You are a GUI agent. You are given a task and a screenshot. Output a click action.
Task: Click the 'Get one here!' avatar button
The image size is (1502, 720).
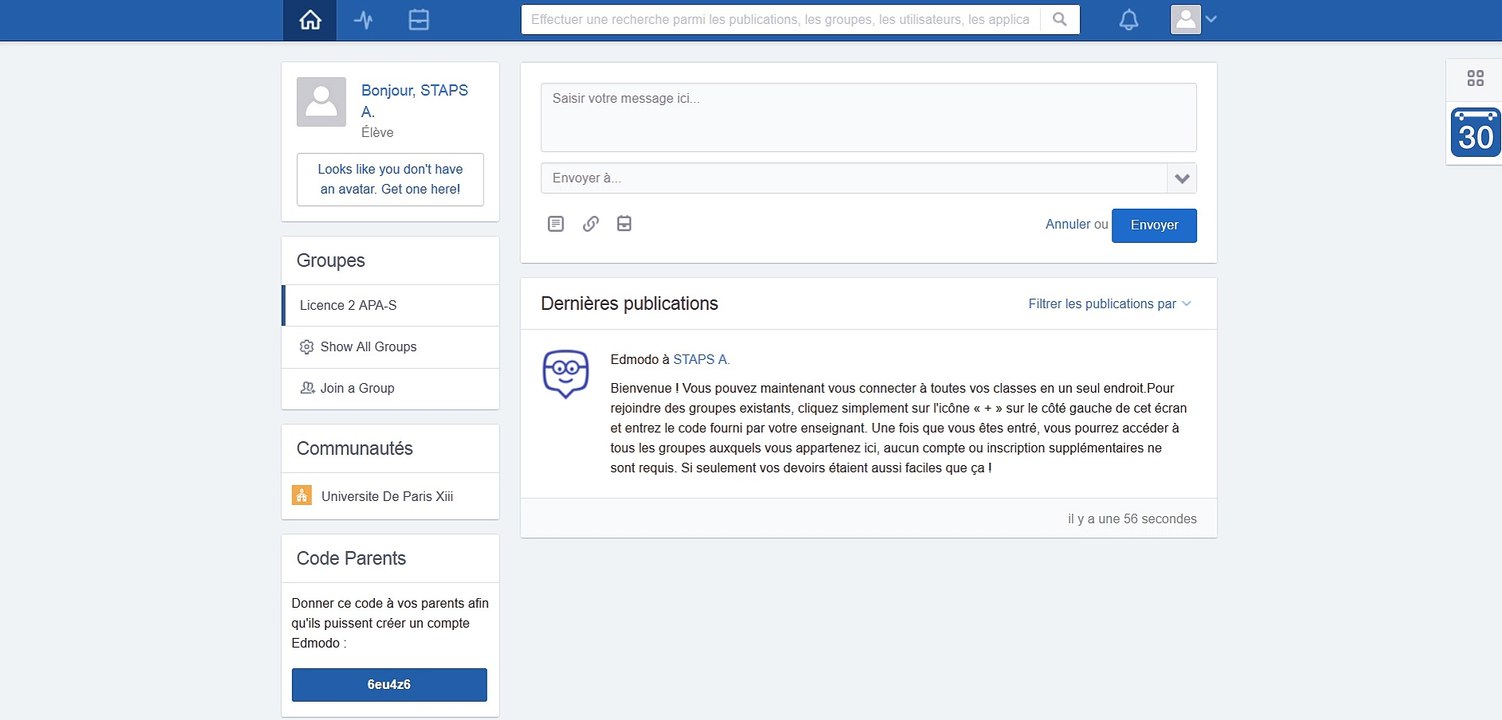390,179
